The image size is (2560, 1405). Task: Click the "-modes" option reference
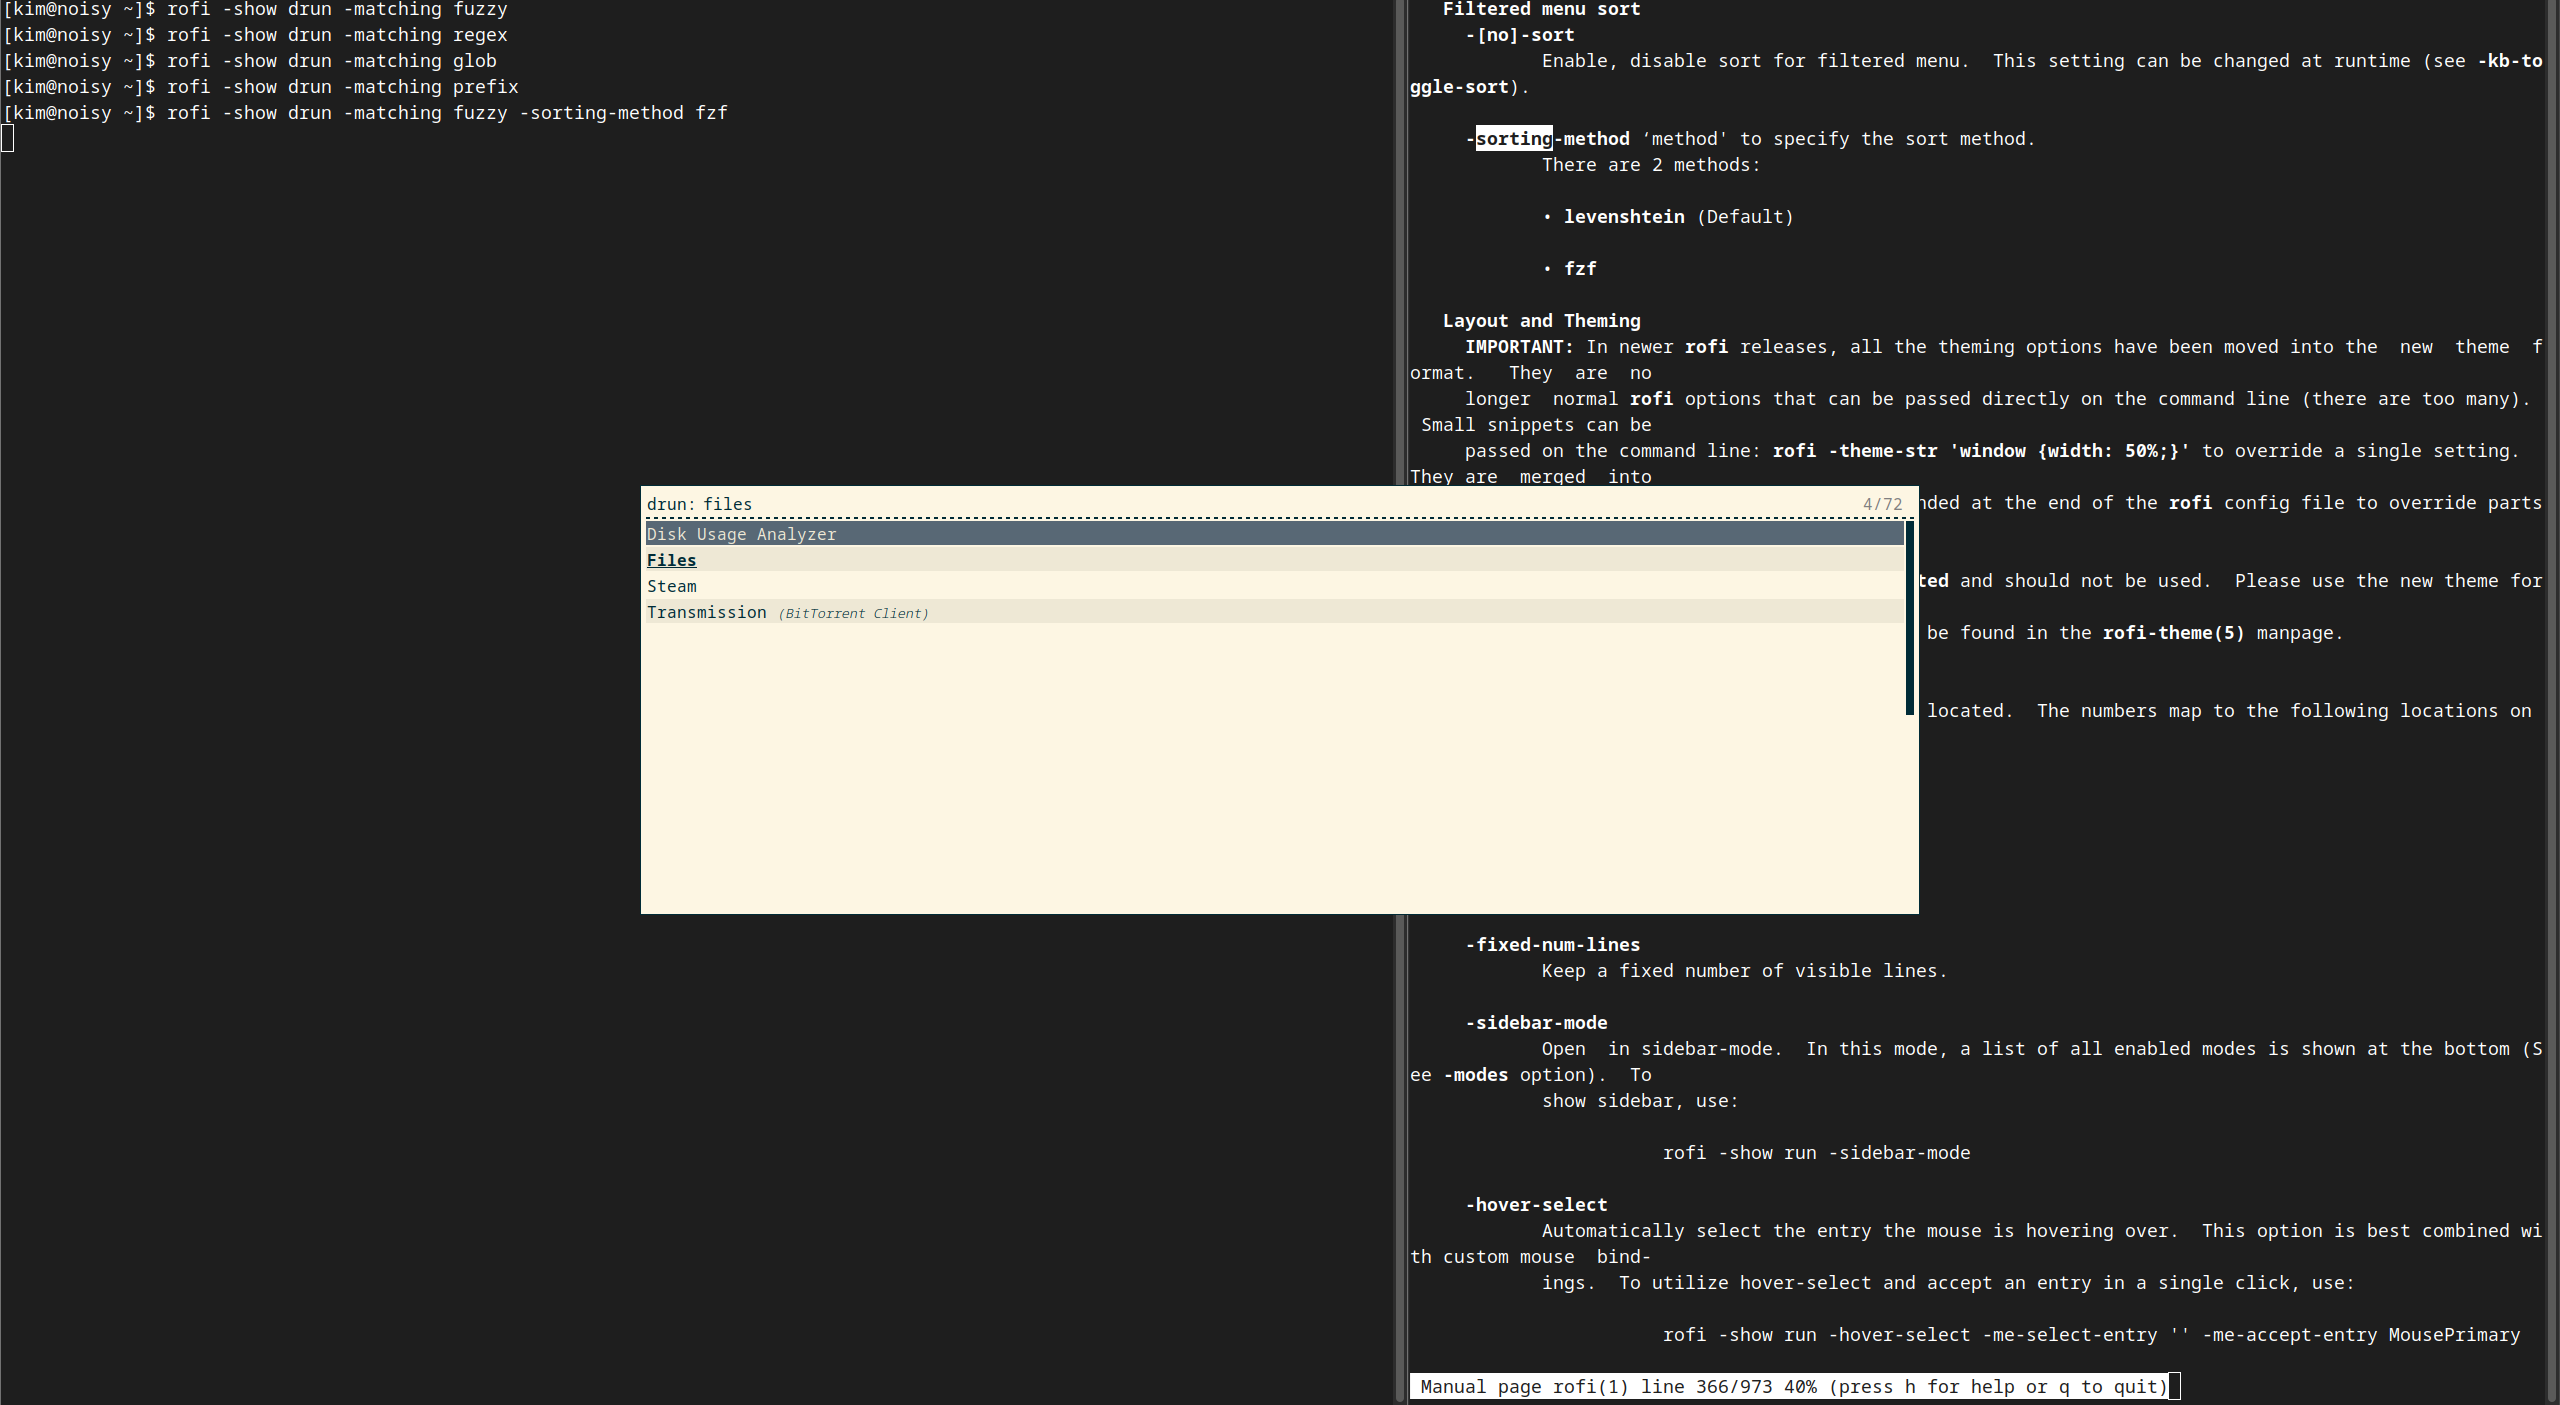pyautogui.click(x=1476, y=1075)
